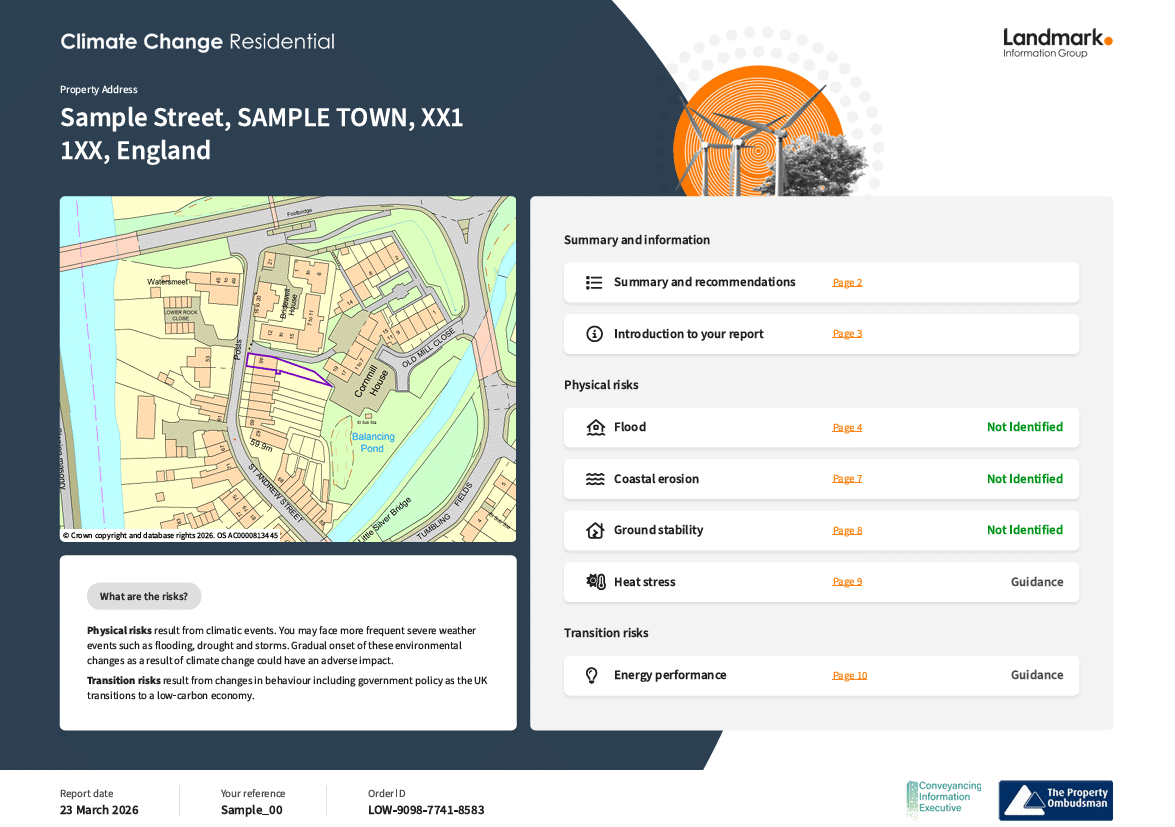Click the Flood house icon
Screen dimensions: 1175x827
[x=595, y=428]
